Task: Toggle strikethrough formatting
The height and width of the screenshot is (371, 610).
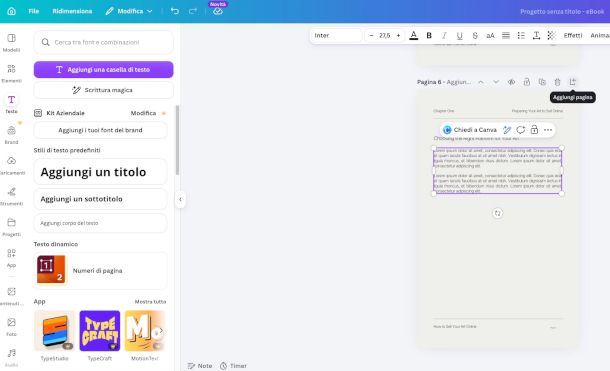Action: click(x=475, y=35)
